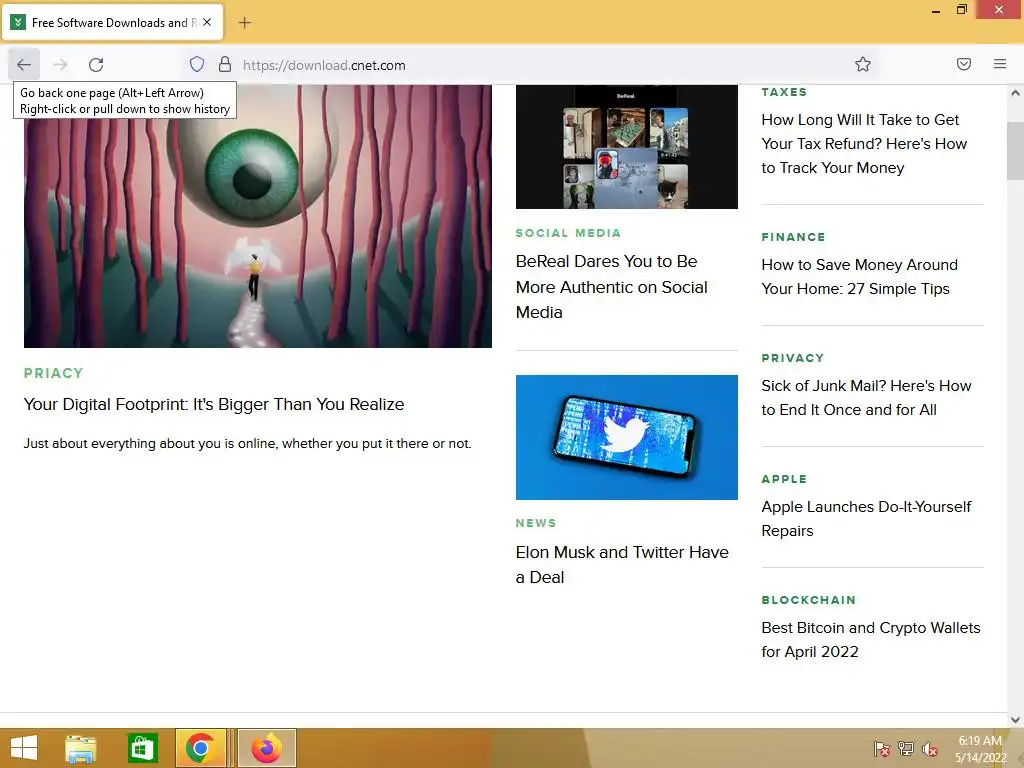The height and width of the screenshot is (768, 1024).
Task: Click the scrollbar up arrow
Action: [1015, 93]
